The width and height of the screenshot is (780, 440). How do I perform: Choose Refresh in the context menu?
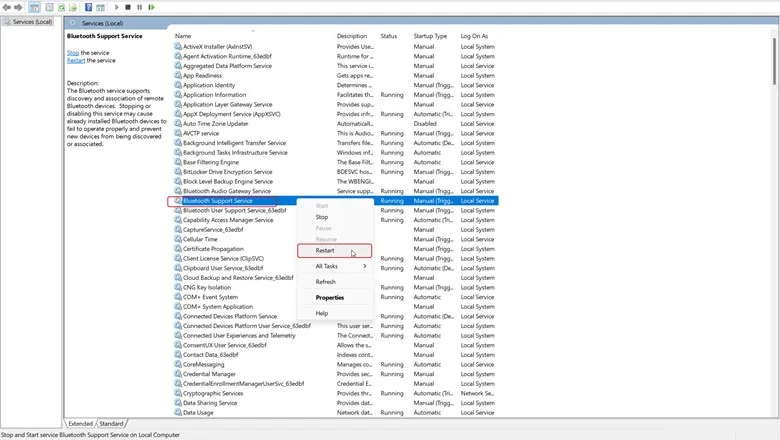[335, 282]
